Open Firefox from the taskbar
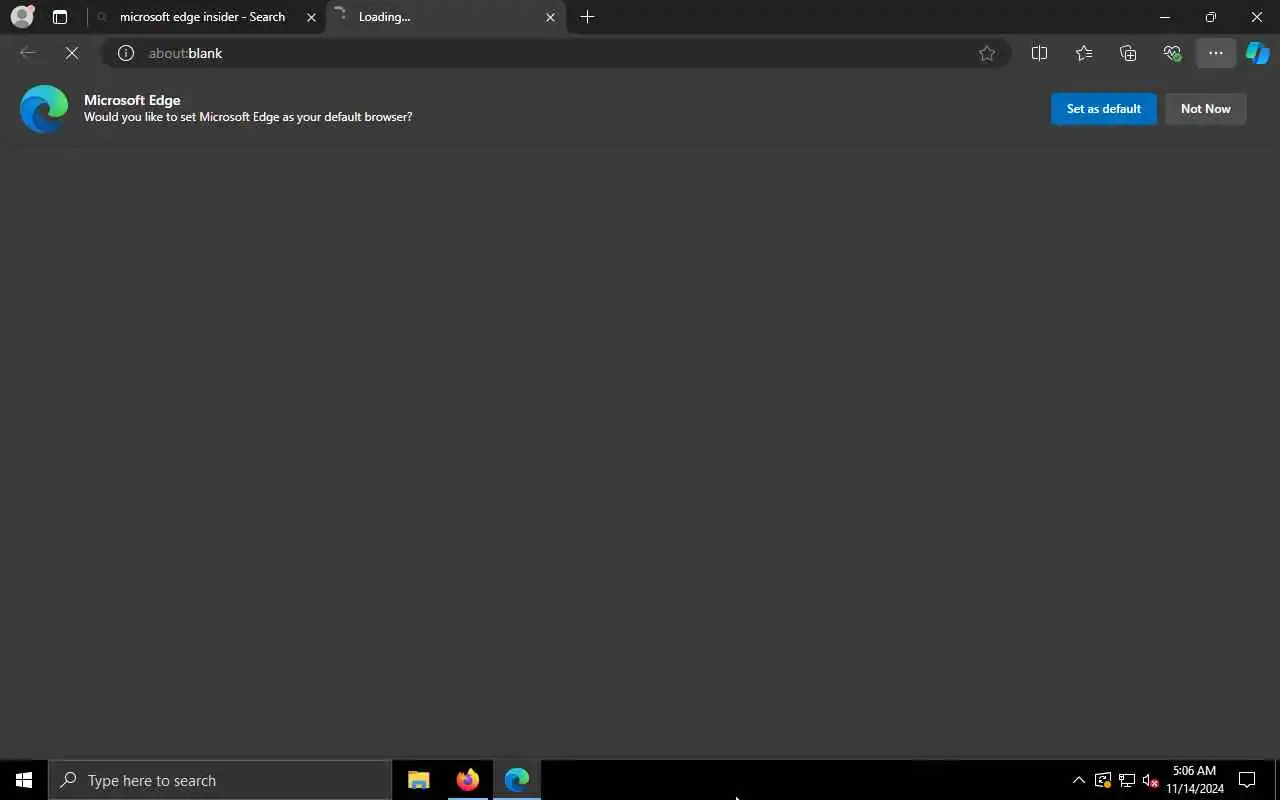 (x=468, y=780)
